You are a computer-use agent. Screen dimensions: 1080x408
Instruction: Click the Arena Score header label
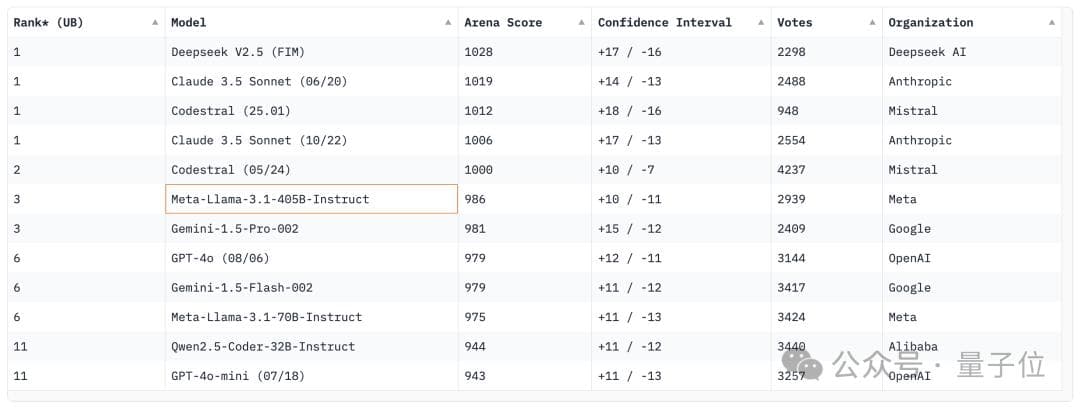coord(501,22)
